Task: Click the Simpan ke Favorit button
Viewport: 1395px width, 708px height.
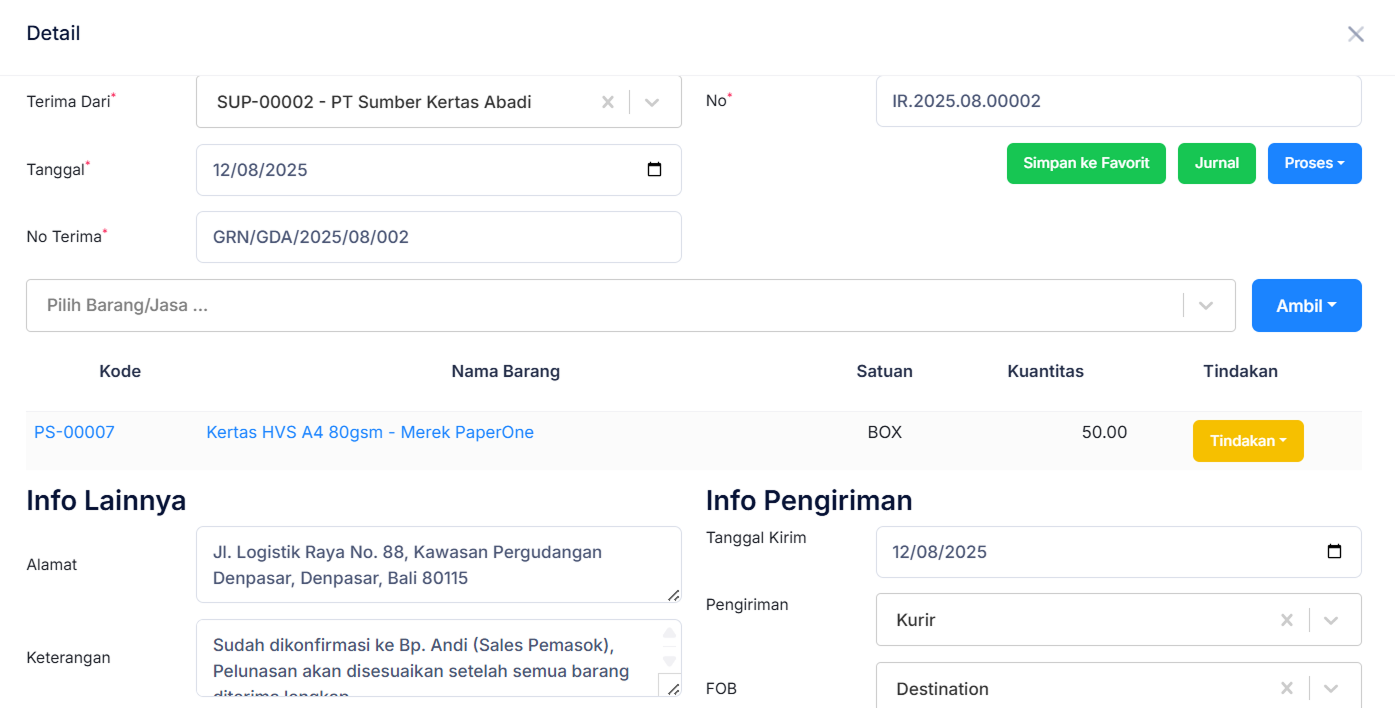Action: click(x=1086, y=163)
